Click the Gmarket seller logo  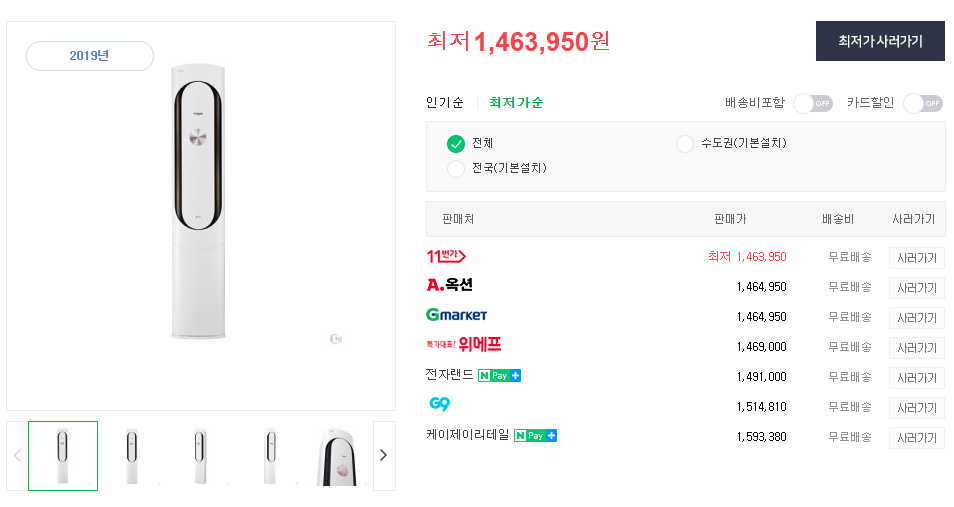(456, 315)
